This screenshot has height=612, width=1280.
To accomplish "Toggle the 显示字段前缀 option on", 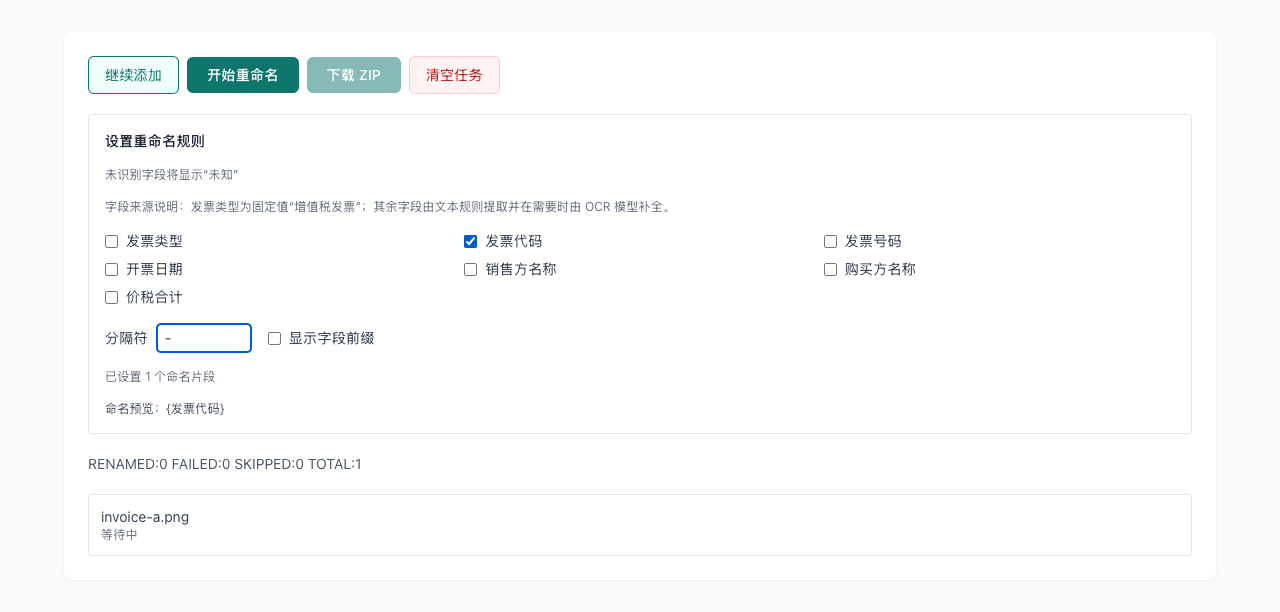I will 274,338.
